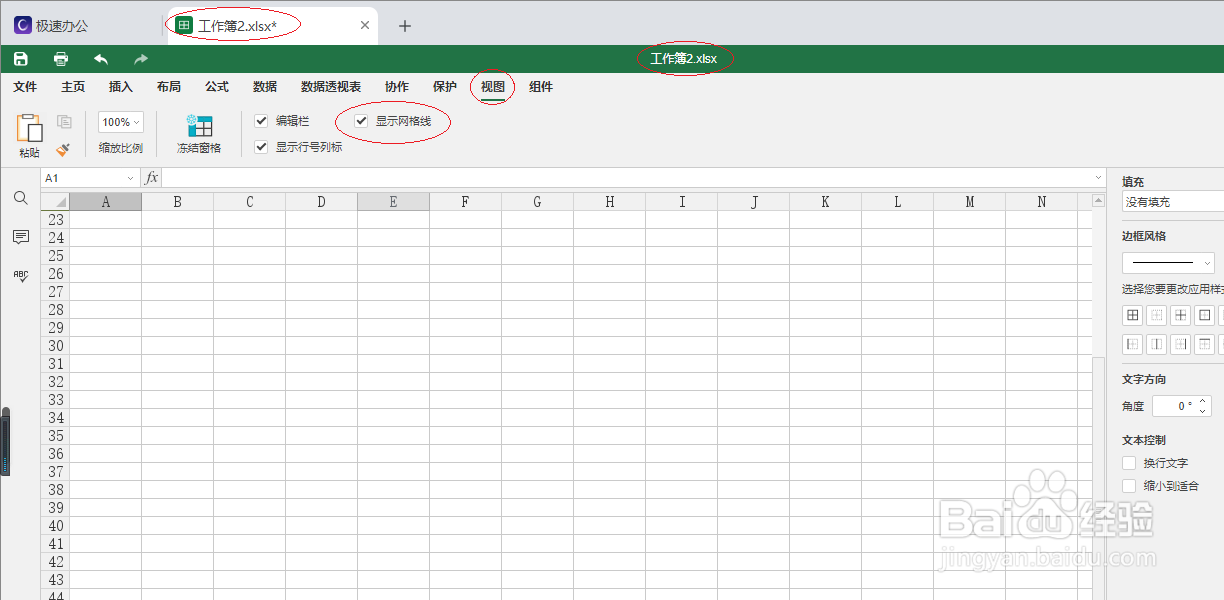The height and width of the screenshot is (600, 1224).
Task: Apply right border icon in second row
Action: pyautogui.click(x=1181, y=344)
